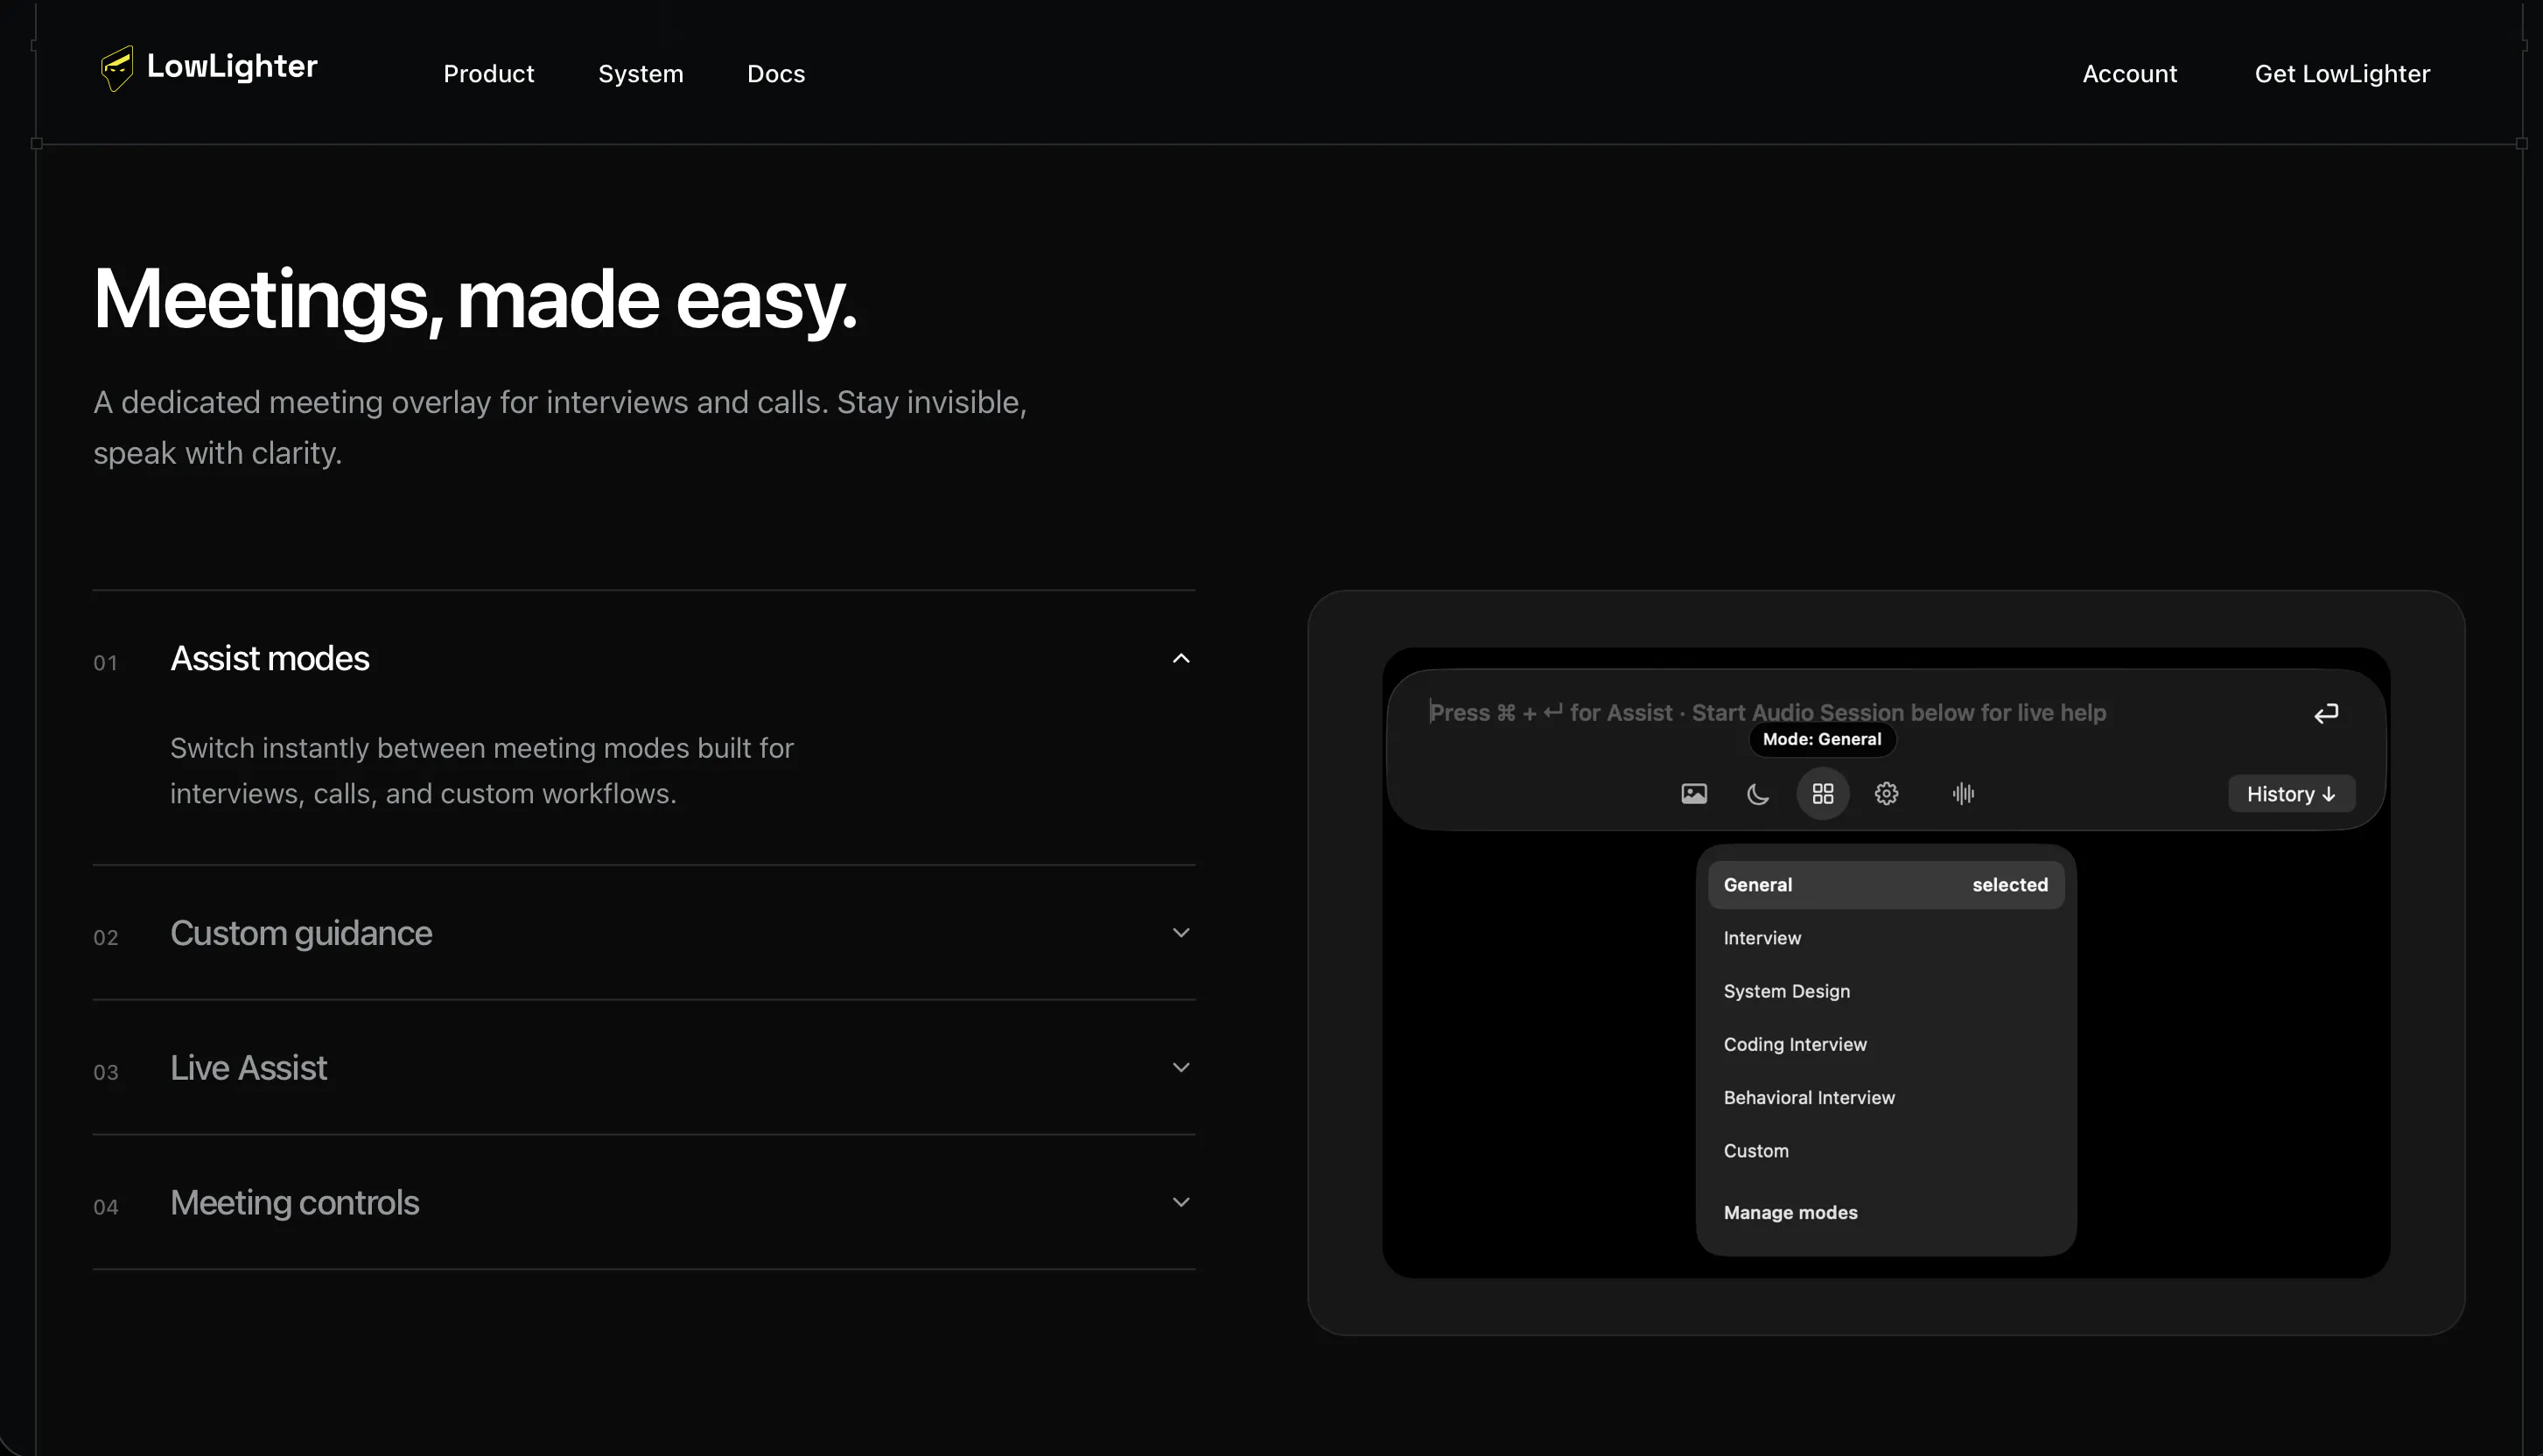Choose the System Design mode

coord(1886,991)
